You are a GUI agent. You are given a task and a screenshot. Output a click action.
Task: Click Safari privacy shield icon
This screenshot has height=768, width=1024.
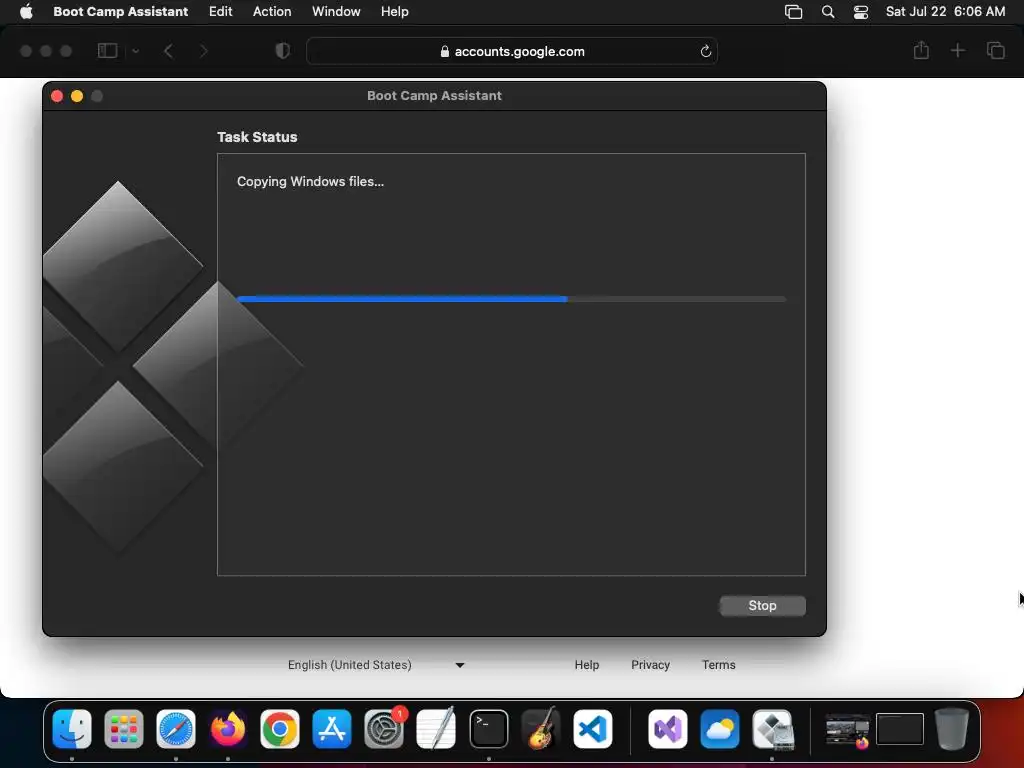282,51
